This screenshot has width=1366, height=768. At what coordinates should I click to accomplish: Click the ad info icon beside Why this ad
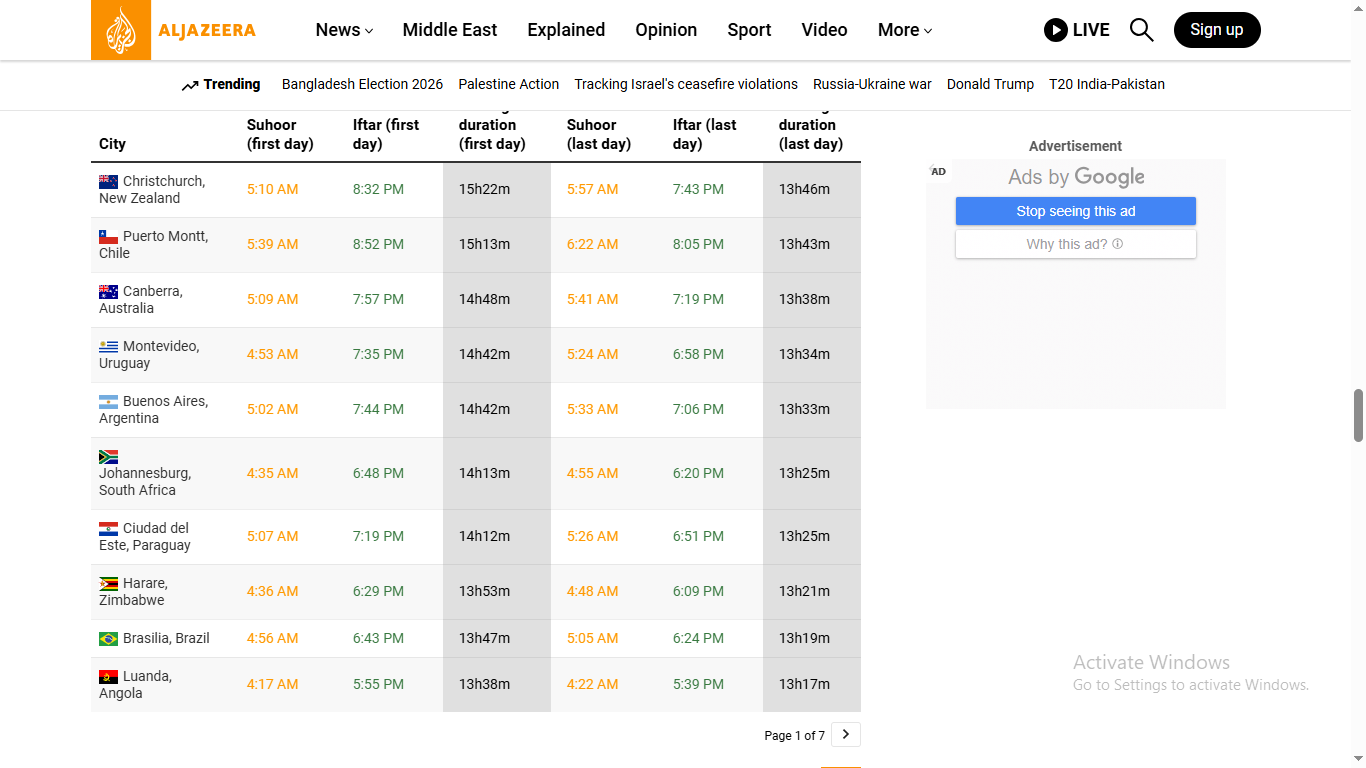(1117, 244)
